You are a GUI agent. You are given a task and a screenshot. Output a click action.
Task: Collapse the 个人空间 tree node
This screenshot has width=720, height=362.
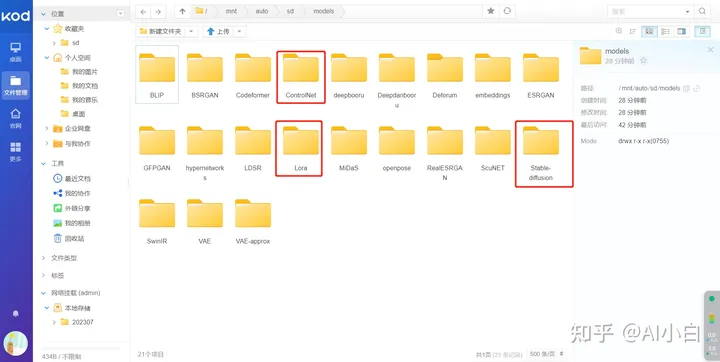[47, 58]
